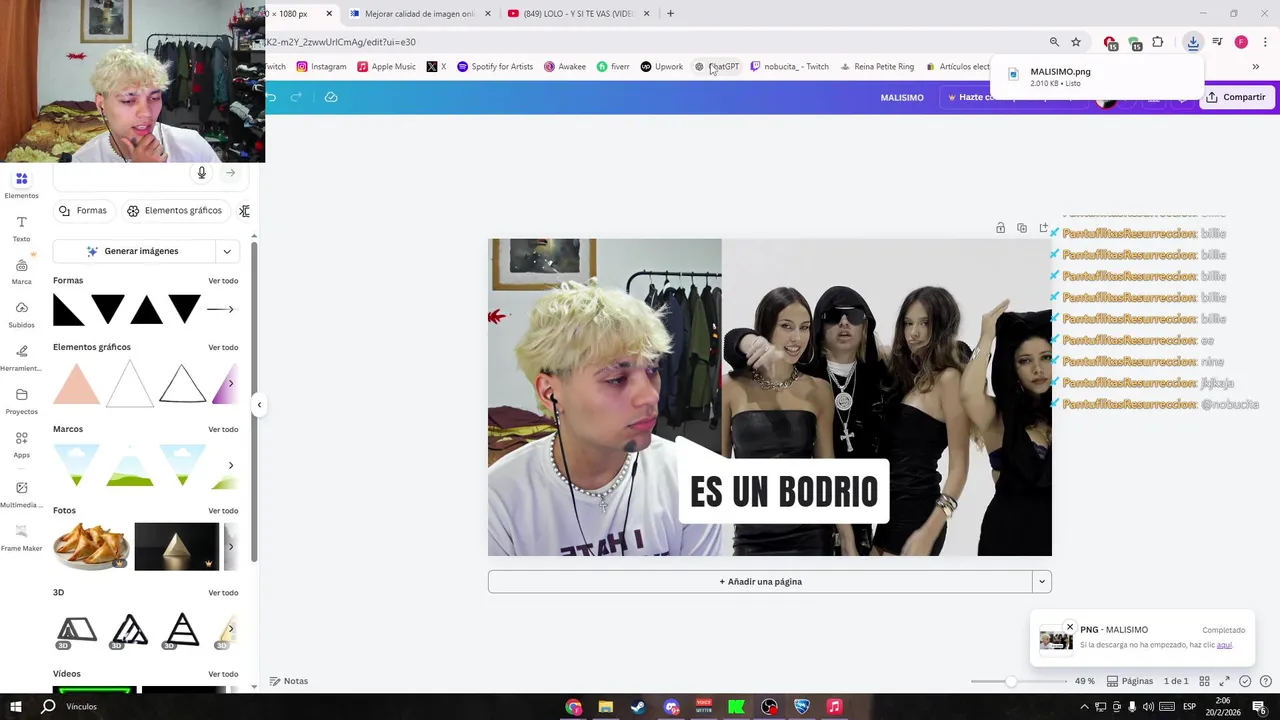Image resolution: width=1280 pixels, height=720 pixels.
Task: Click the Compartir share button
Action: [x=1236, y=97]
